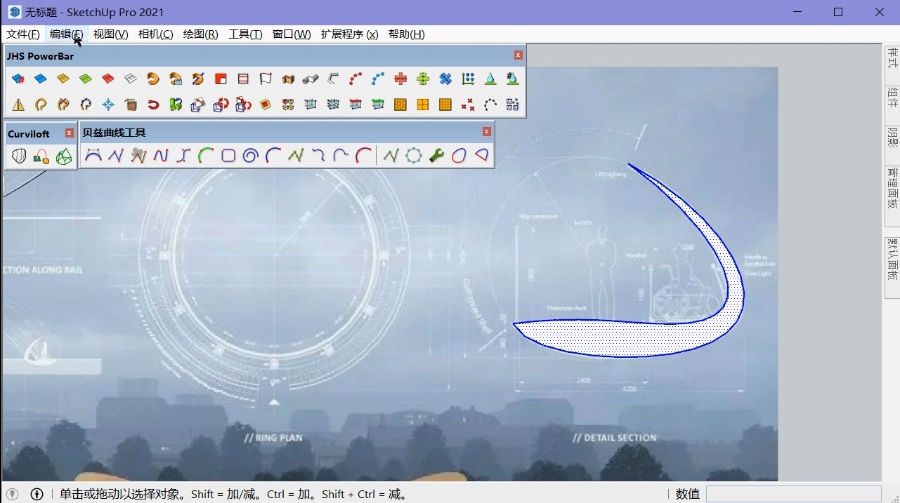Click the white wireframe plane icon in PowerBar
Image resolution: width=900 pixels, height=503 pixels.
point(130,79)
